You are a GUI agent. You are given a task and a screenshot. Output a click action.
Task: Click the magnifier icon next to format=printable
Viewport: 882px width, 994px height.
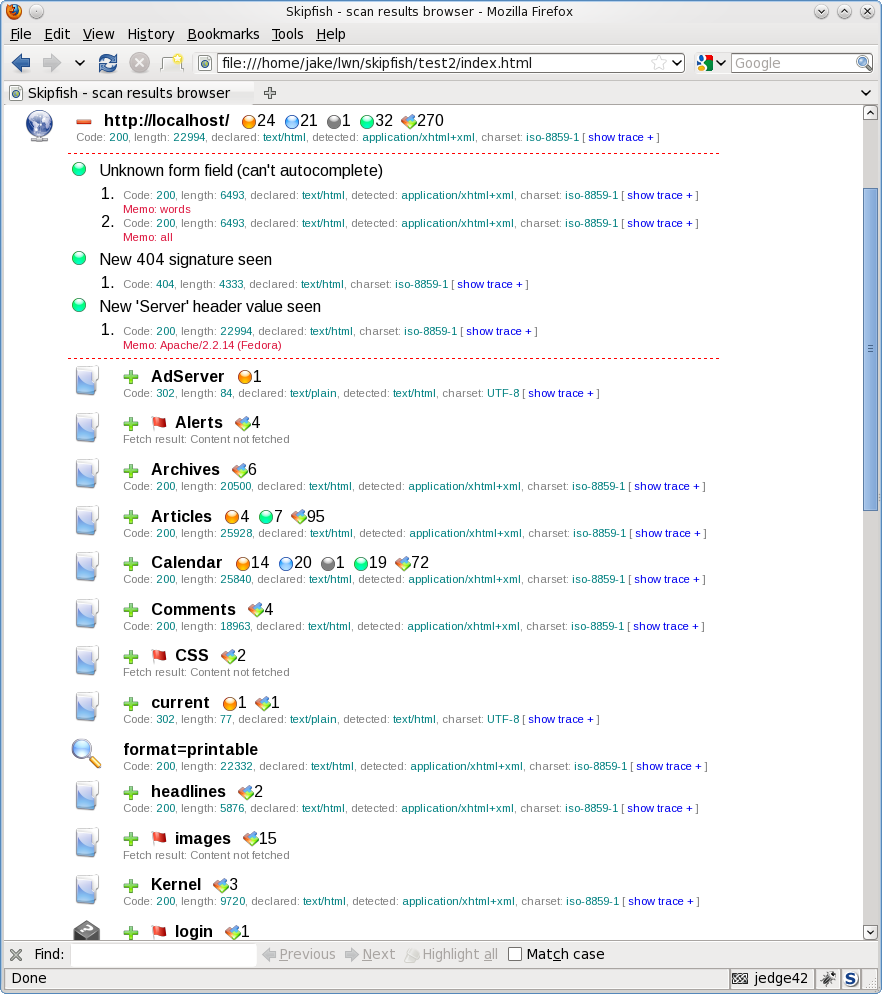87,753
